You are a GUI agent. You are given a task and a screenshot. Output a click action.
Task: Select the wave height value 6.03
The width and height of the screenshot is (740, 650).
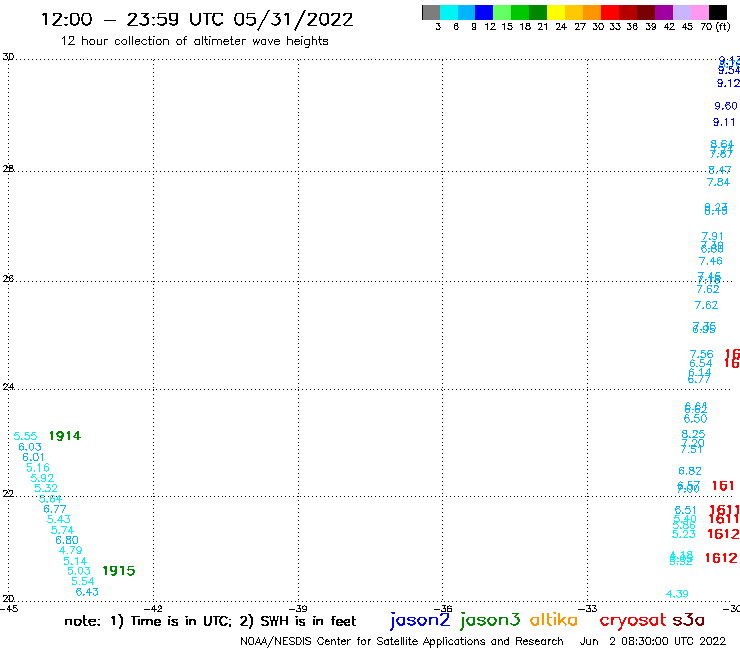pos(30,447)
